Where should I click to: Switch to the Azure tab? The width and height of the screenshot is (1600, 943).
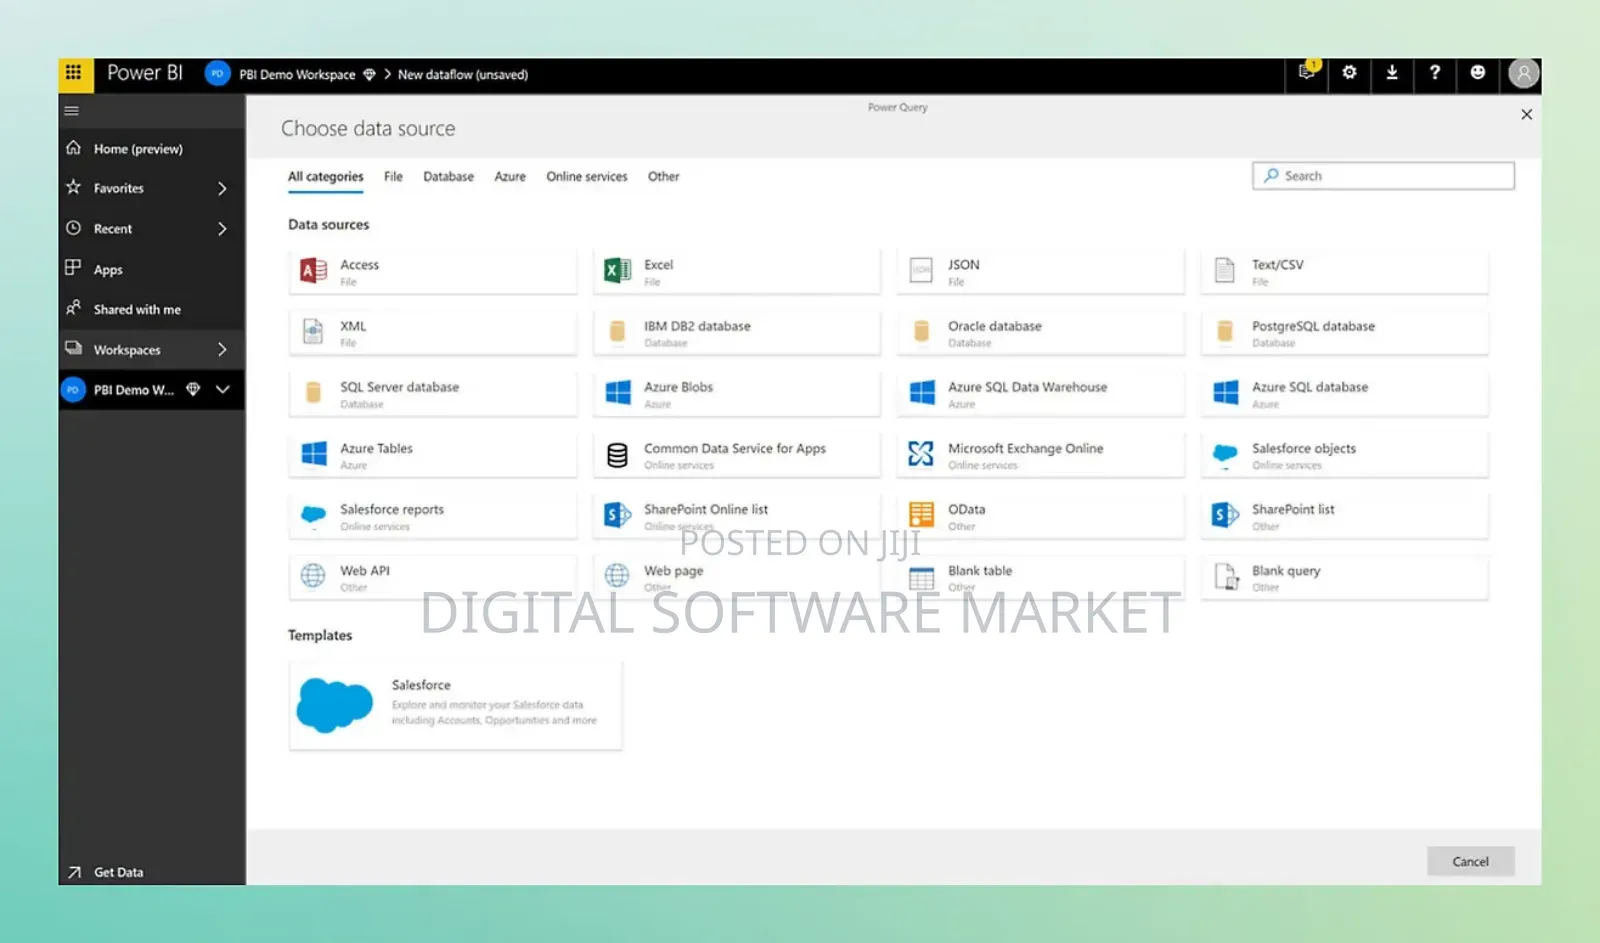point(510,177)
